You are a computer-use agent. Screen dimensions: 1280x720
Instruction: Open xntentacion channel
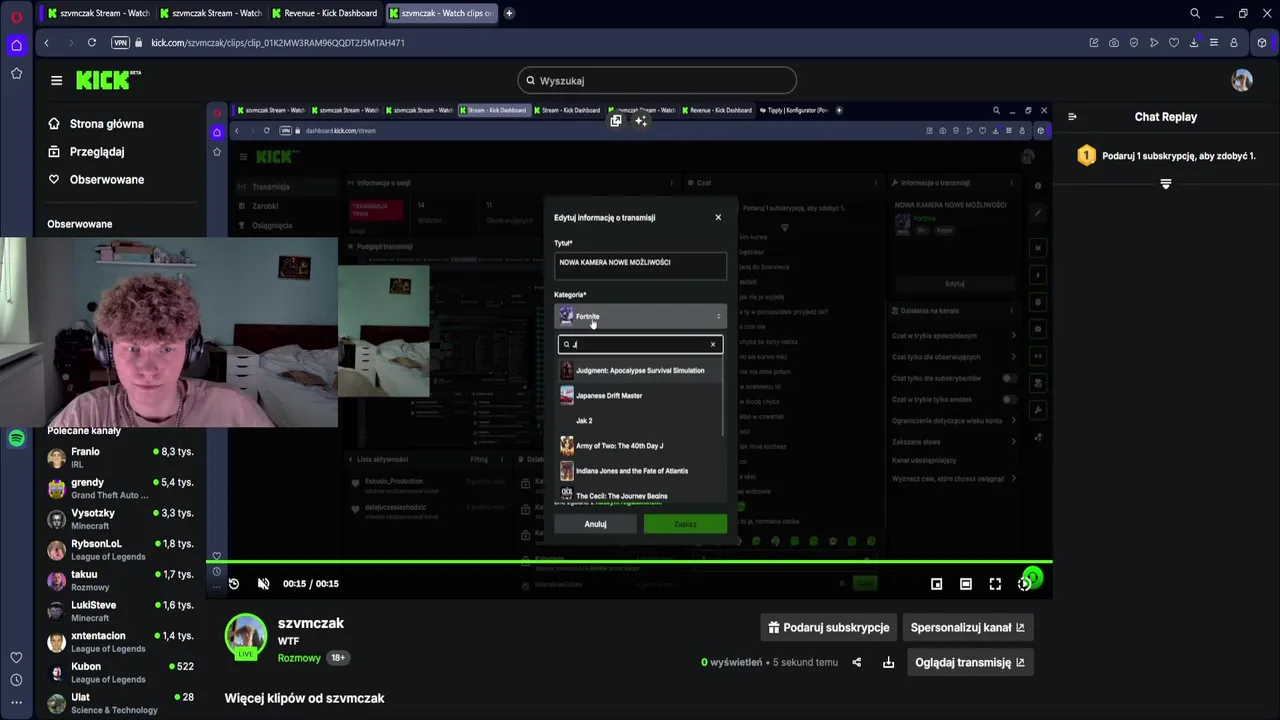click(120, 642)
